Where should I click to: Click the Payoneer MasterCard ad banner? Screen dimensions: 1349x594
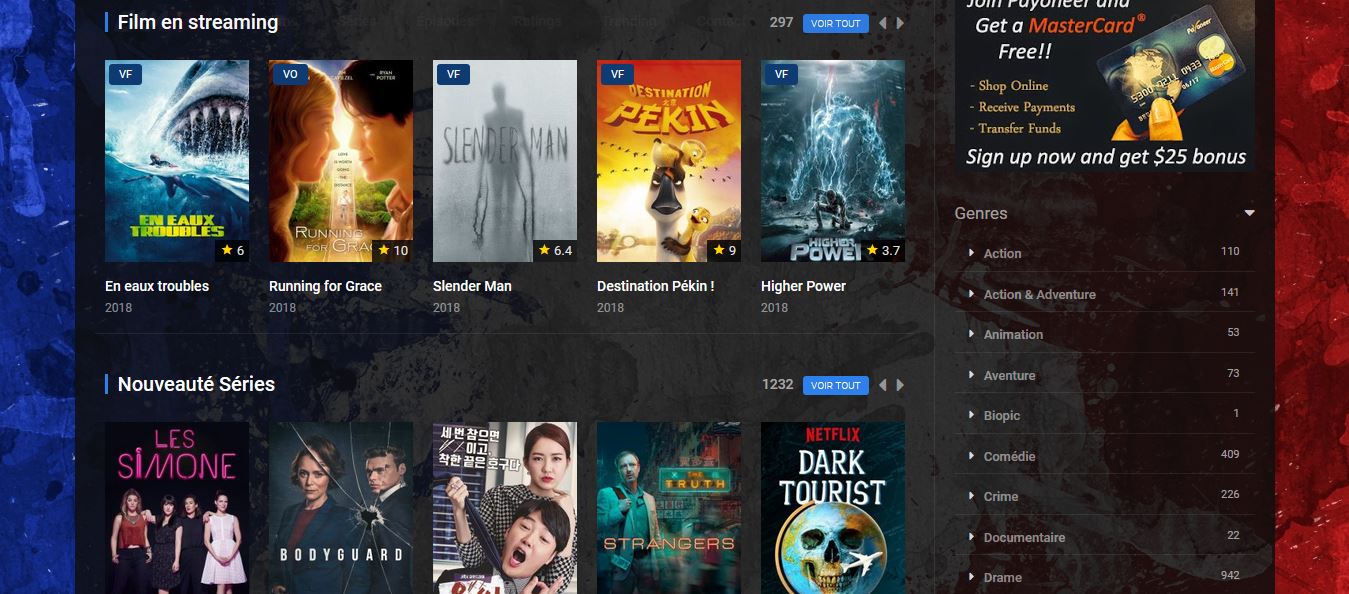1104,85
